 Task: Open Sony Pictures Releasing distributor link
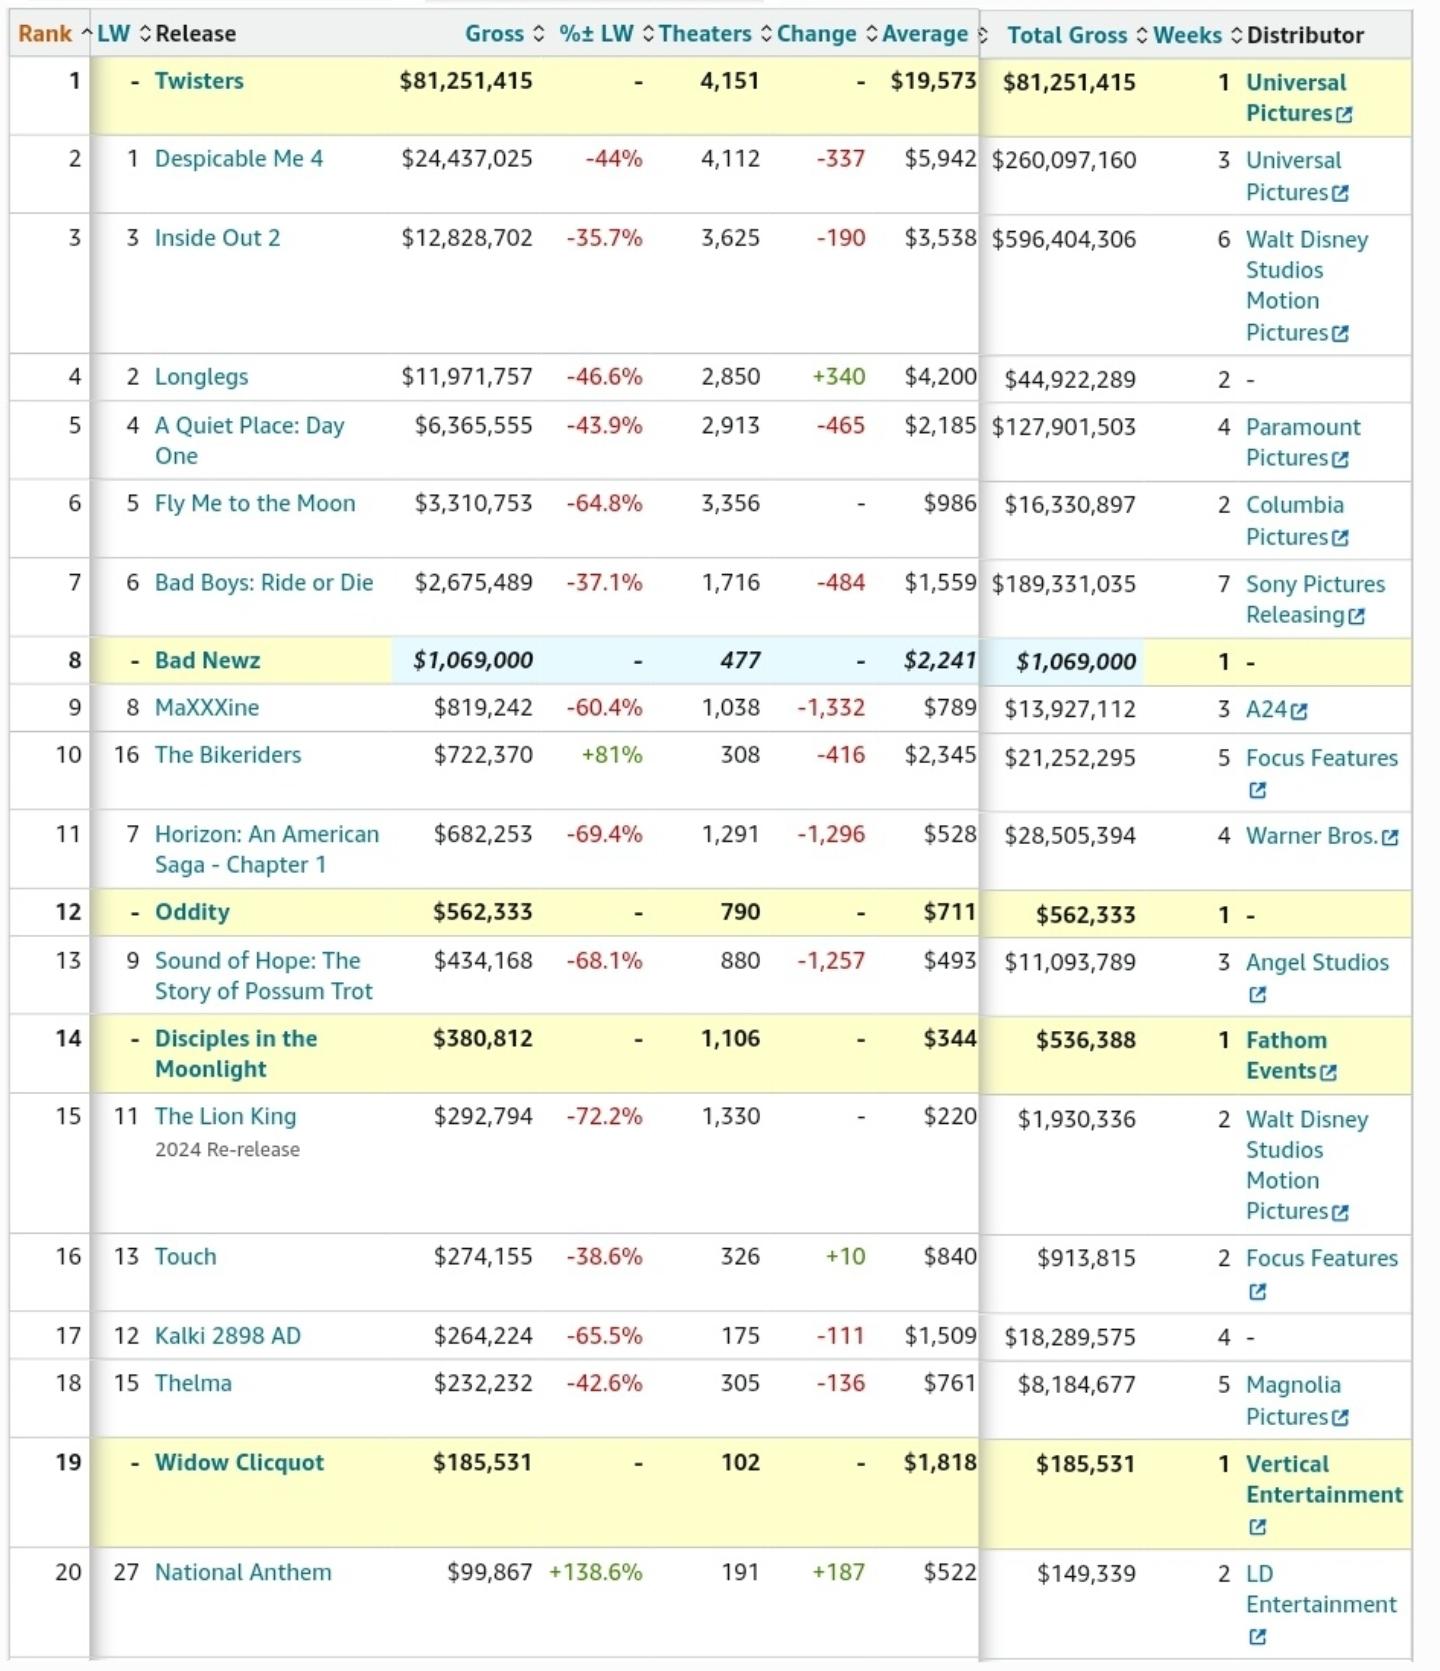tap(1315, 599)
